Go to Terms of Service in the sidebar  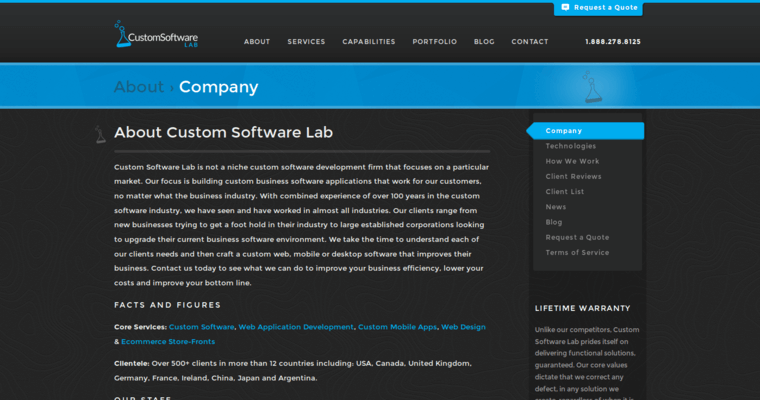pyautogui.click(x=577, y=252)
